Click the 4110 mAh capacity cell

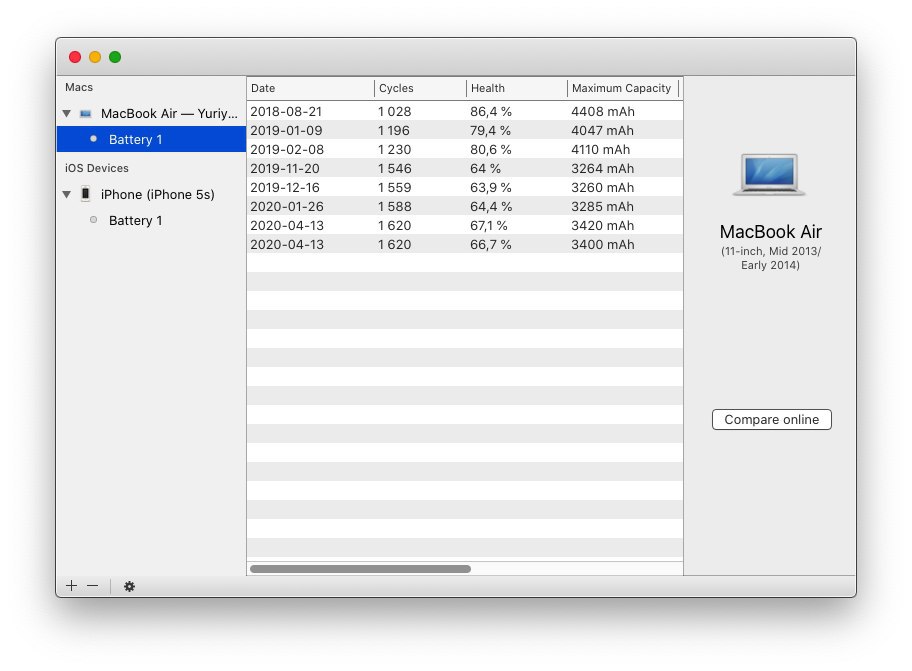coord(600,149)
